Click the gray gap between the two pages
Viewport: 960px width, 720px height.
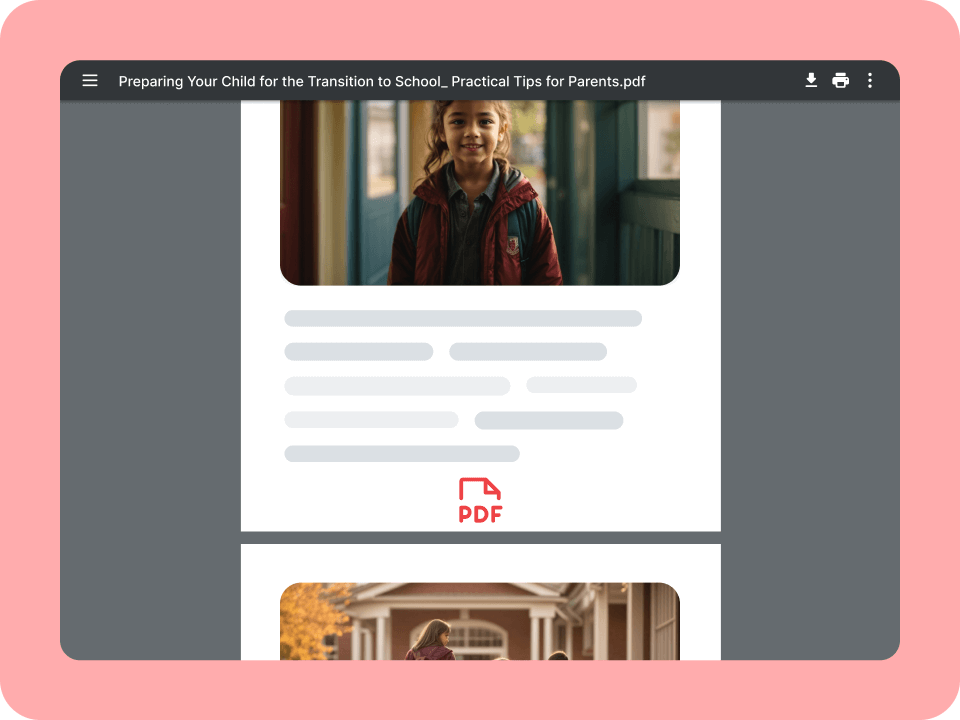480,538
